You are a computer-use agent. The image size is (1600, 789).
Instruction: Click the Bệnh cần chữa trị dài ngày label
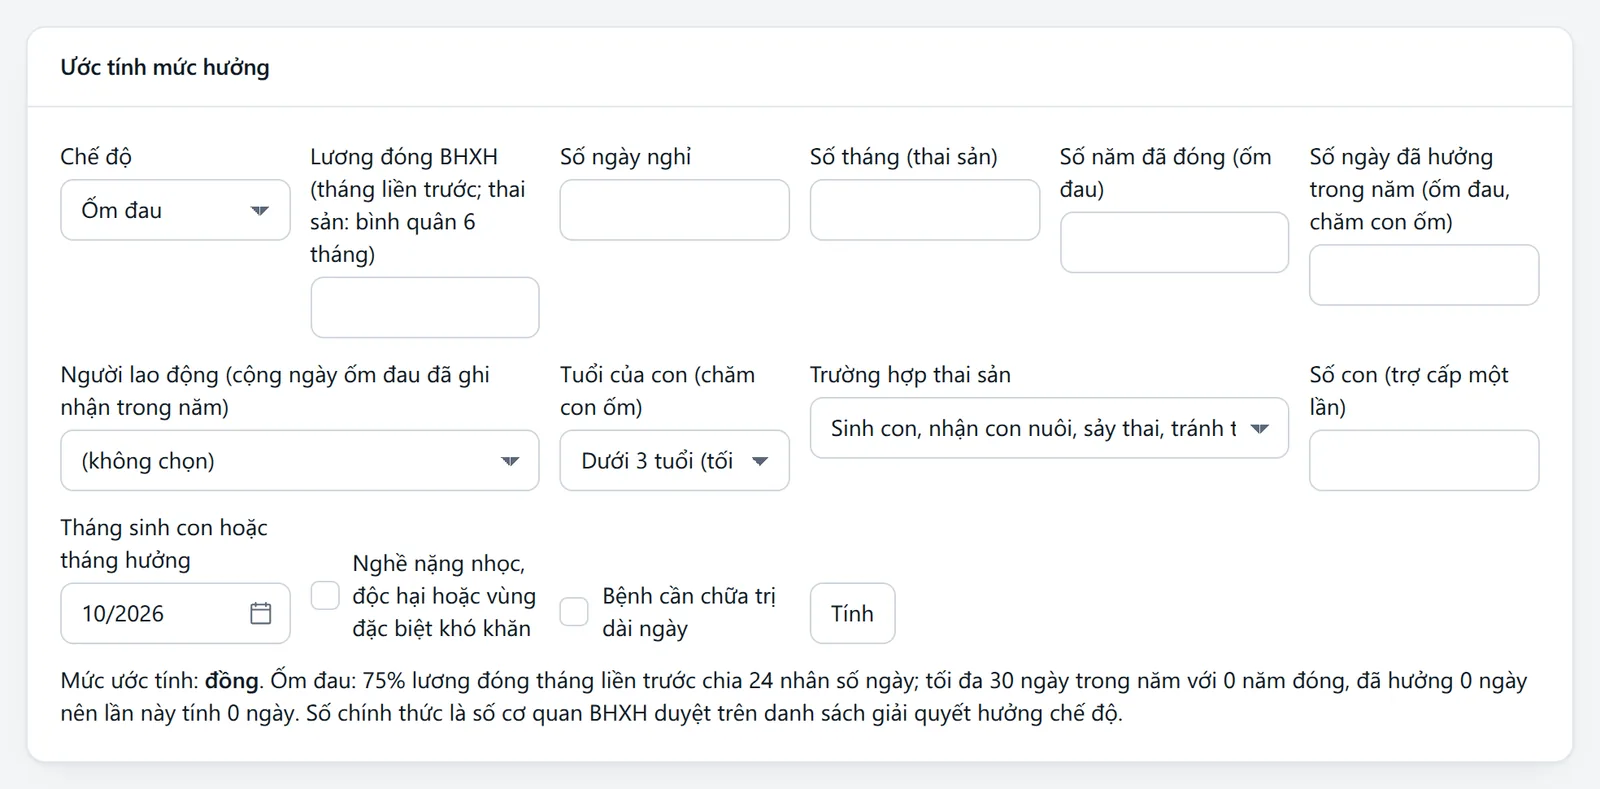(x=689, y=612)
